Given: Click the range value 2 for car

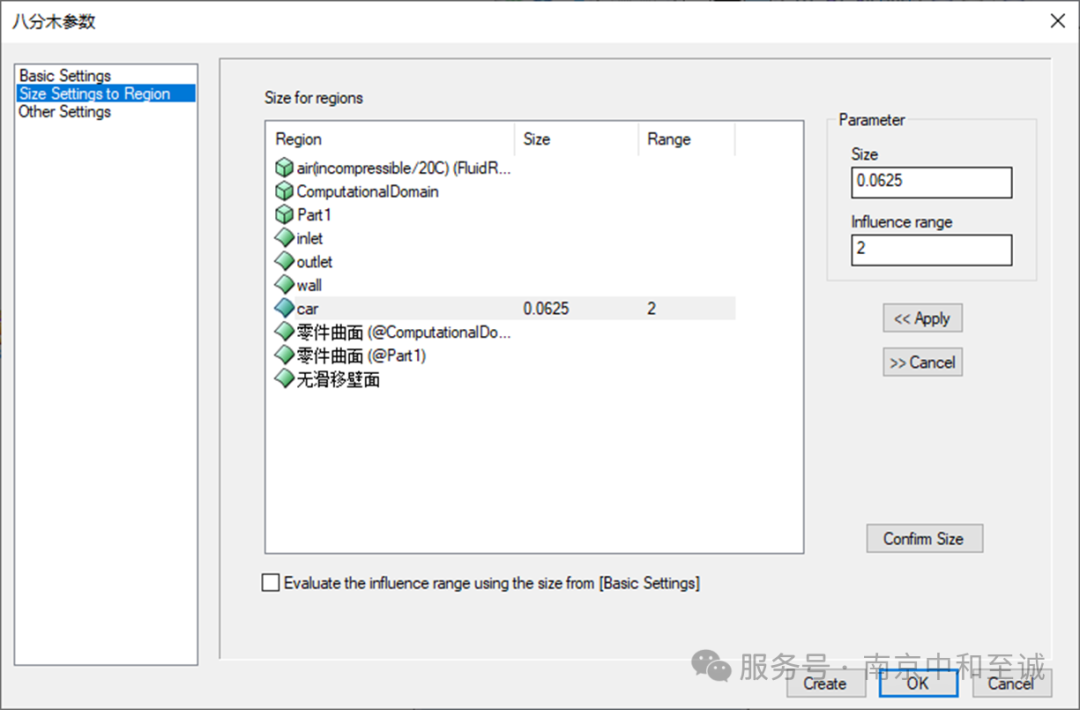Looking at the screenshot, I should (x=652, y=309).
